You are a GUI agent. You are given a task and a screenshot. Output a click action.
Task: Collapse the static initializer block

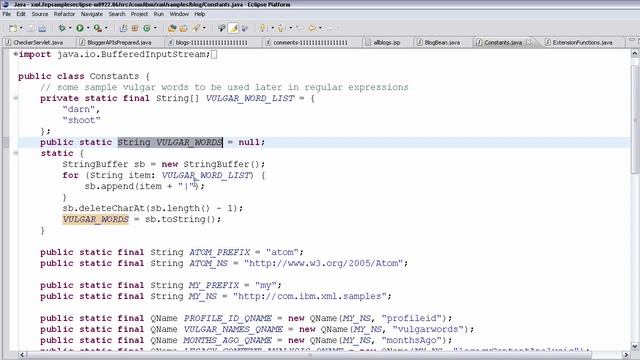coord(16,153)
